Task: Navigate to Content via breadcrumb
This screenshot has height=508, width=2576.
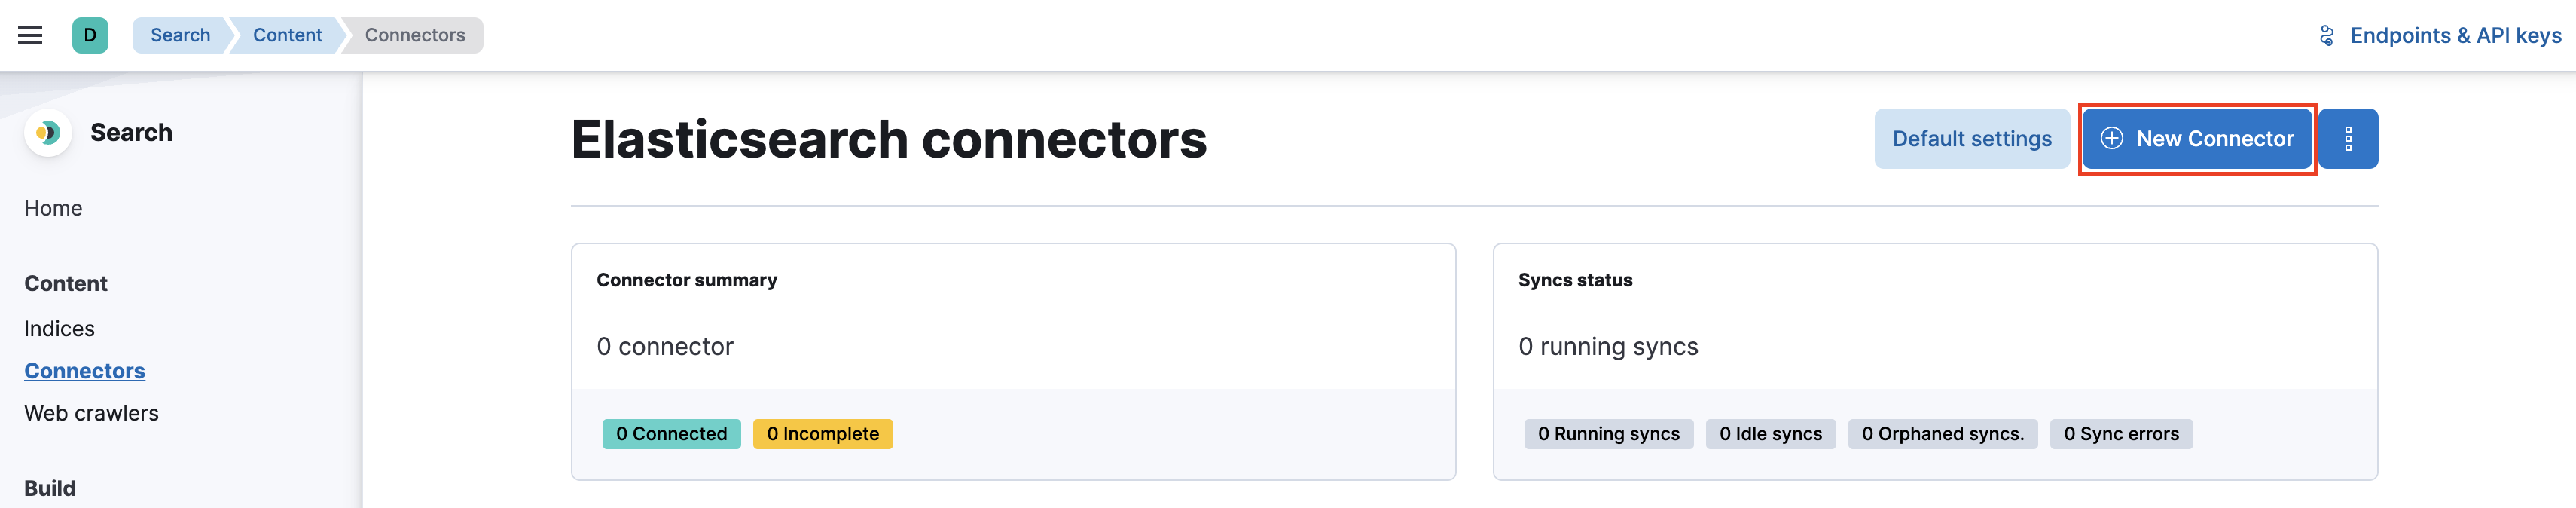Action: [x=287, y=35]
